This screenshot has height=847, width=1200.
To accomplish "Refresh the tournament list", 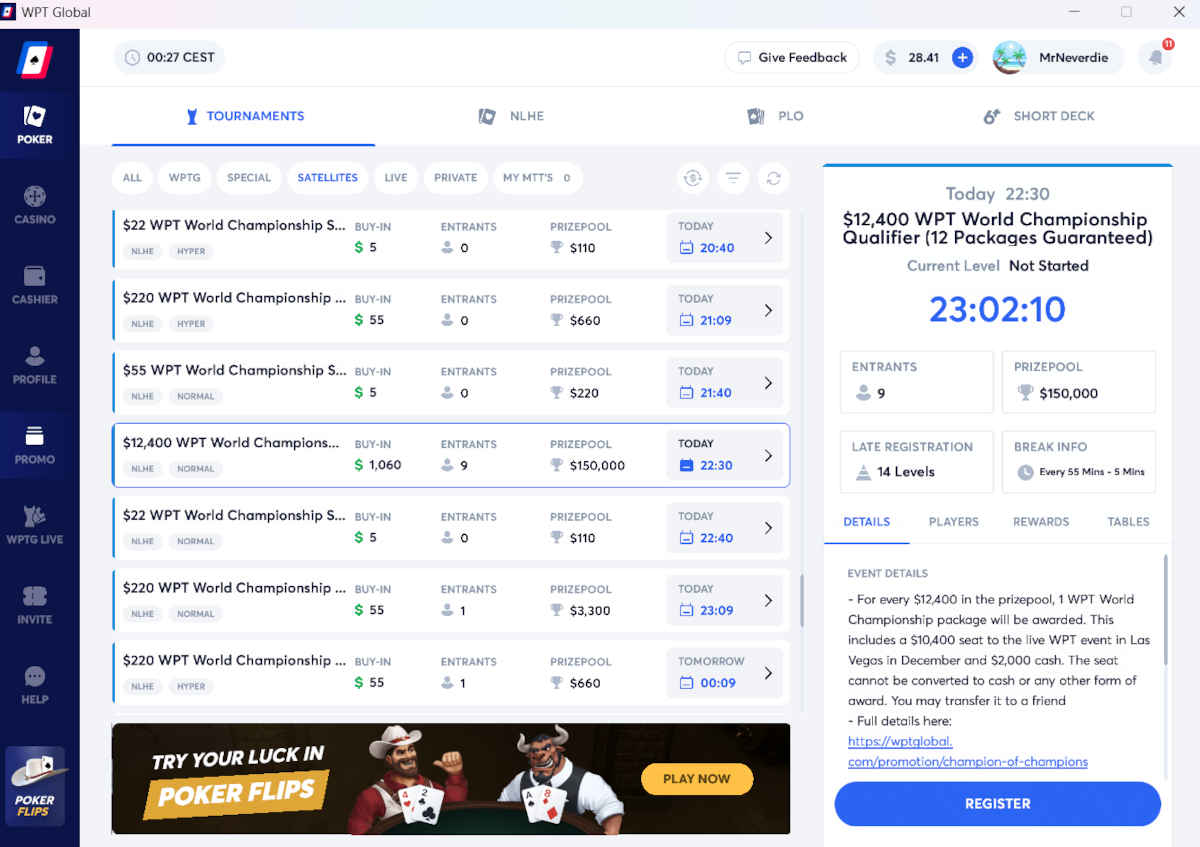I will point(773,178).
